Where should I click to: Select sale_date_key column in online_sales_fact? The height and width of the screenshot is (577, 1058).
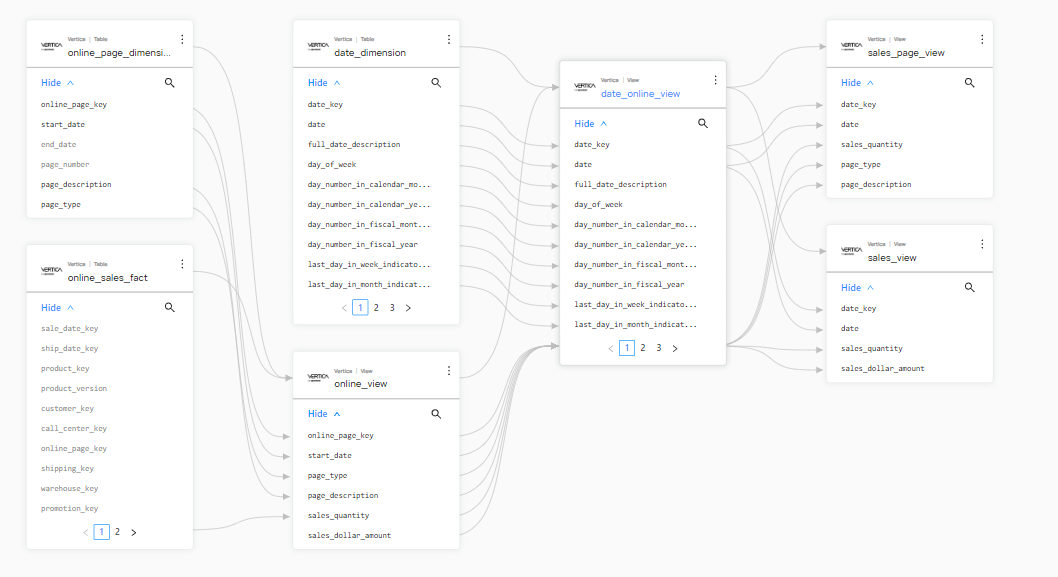[69, 329]
